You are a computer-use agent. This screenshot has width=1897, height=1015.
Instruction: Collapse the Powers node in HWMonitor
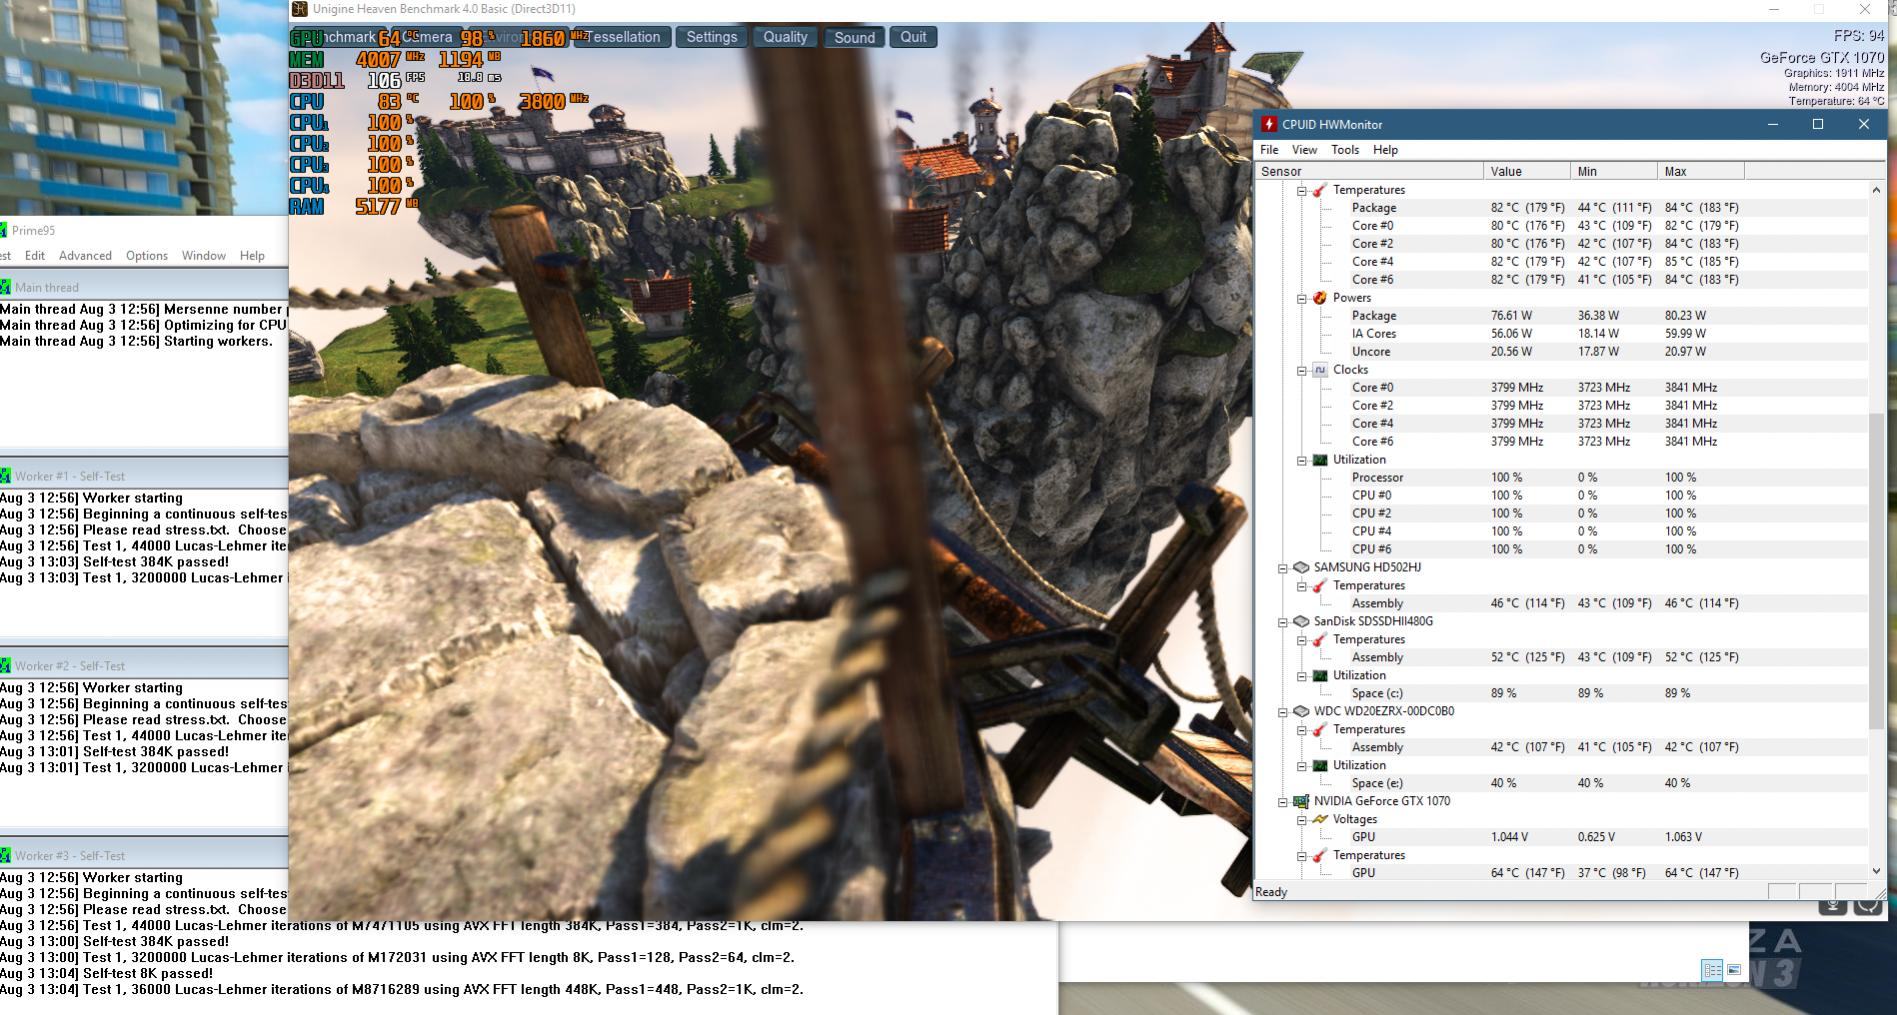click(1301, 298)
